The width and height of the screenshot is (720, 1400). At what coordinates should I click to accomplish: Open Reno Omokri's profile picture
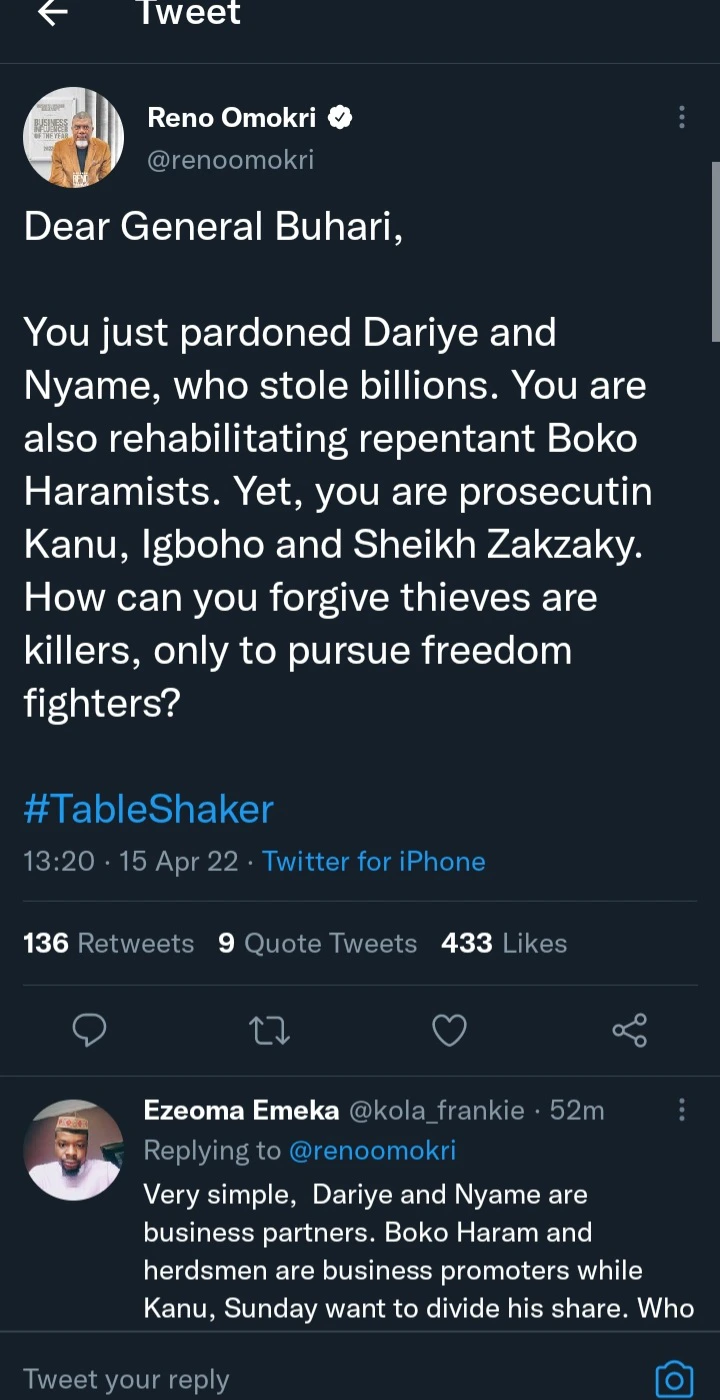tap(73, 138)
